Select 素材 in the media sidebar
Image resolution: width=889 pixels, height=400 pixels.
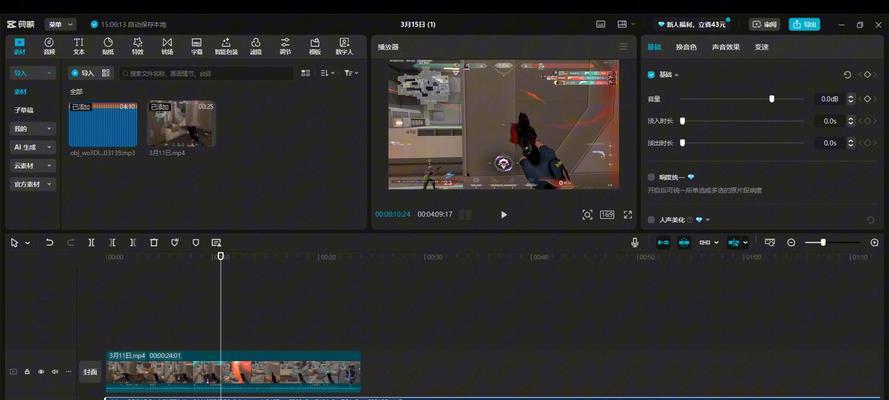[x=20, y=91]
